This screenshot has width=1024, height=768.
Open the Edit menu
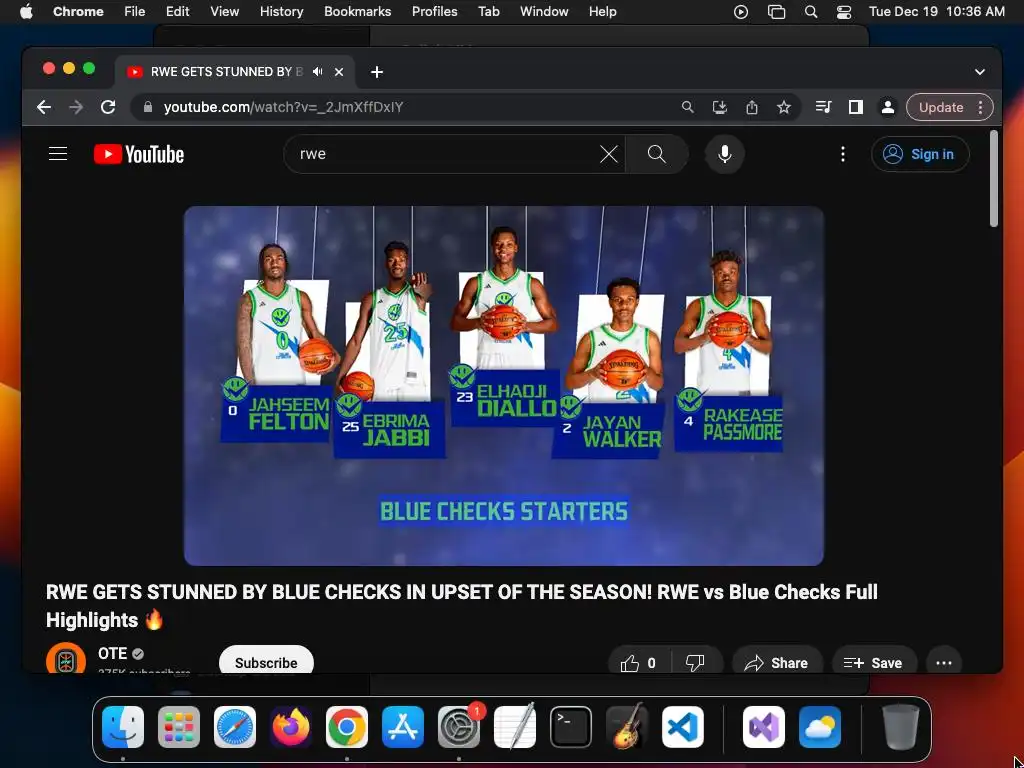coord(177,11)
